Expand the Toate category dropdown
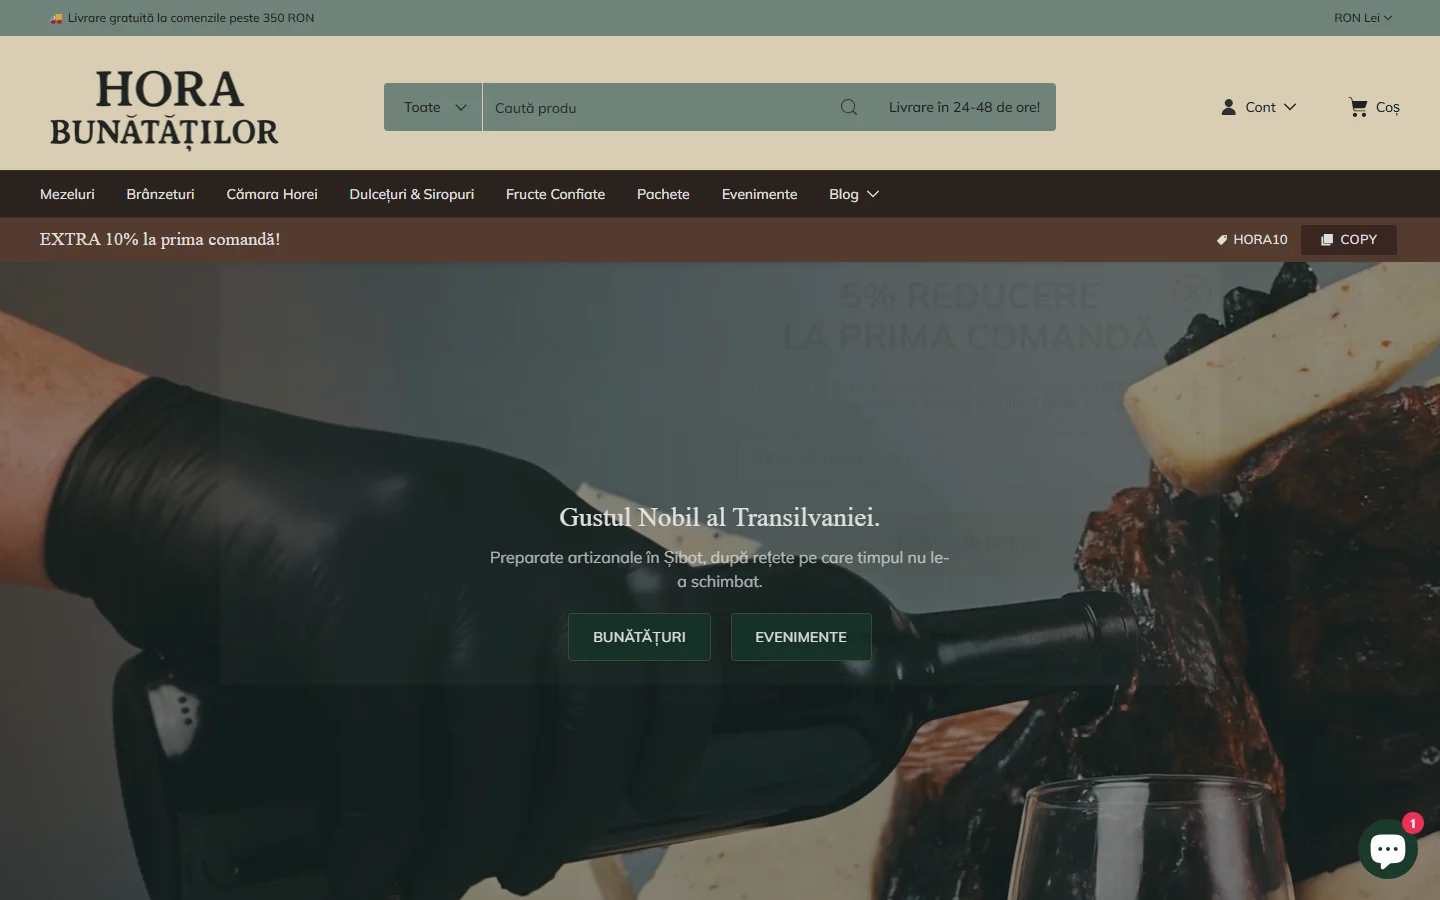The height and width of the screenshot is (900, 1440). point(434,107)
